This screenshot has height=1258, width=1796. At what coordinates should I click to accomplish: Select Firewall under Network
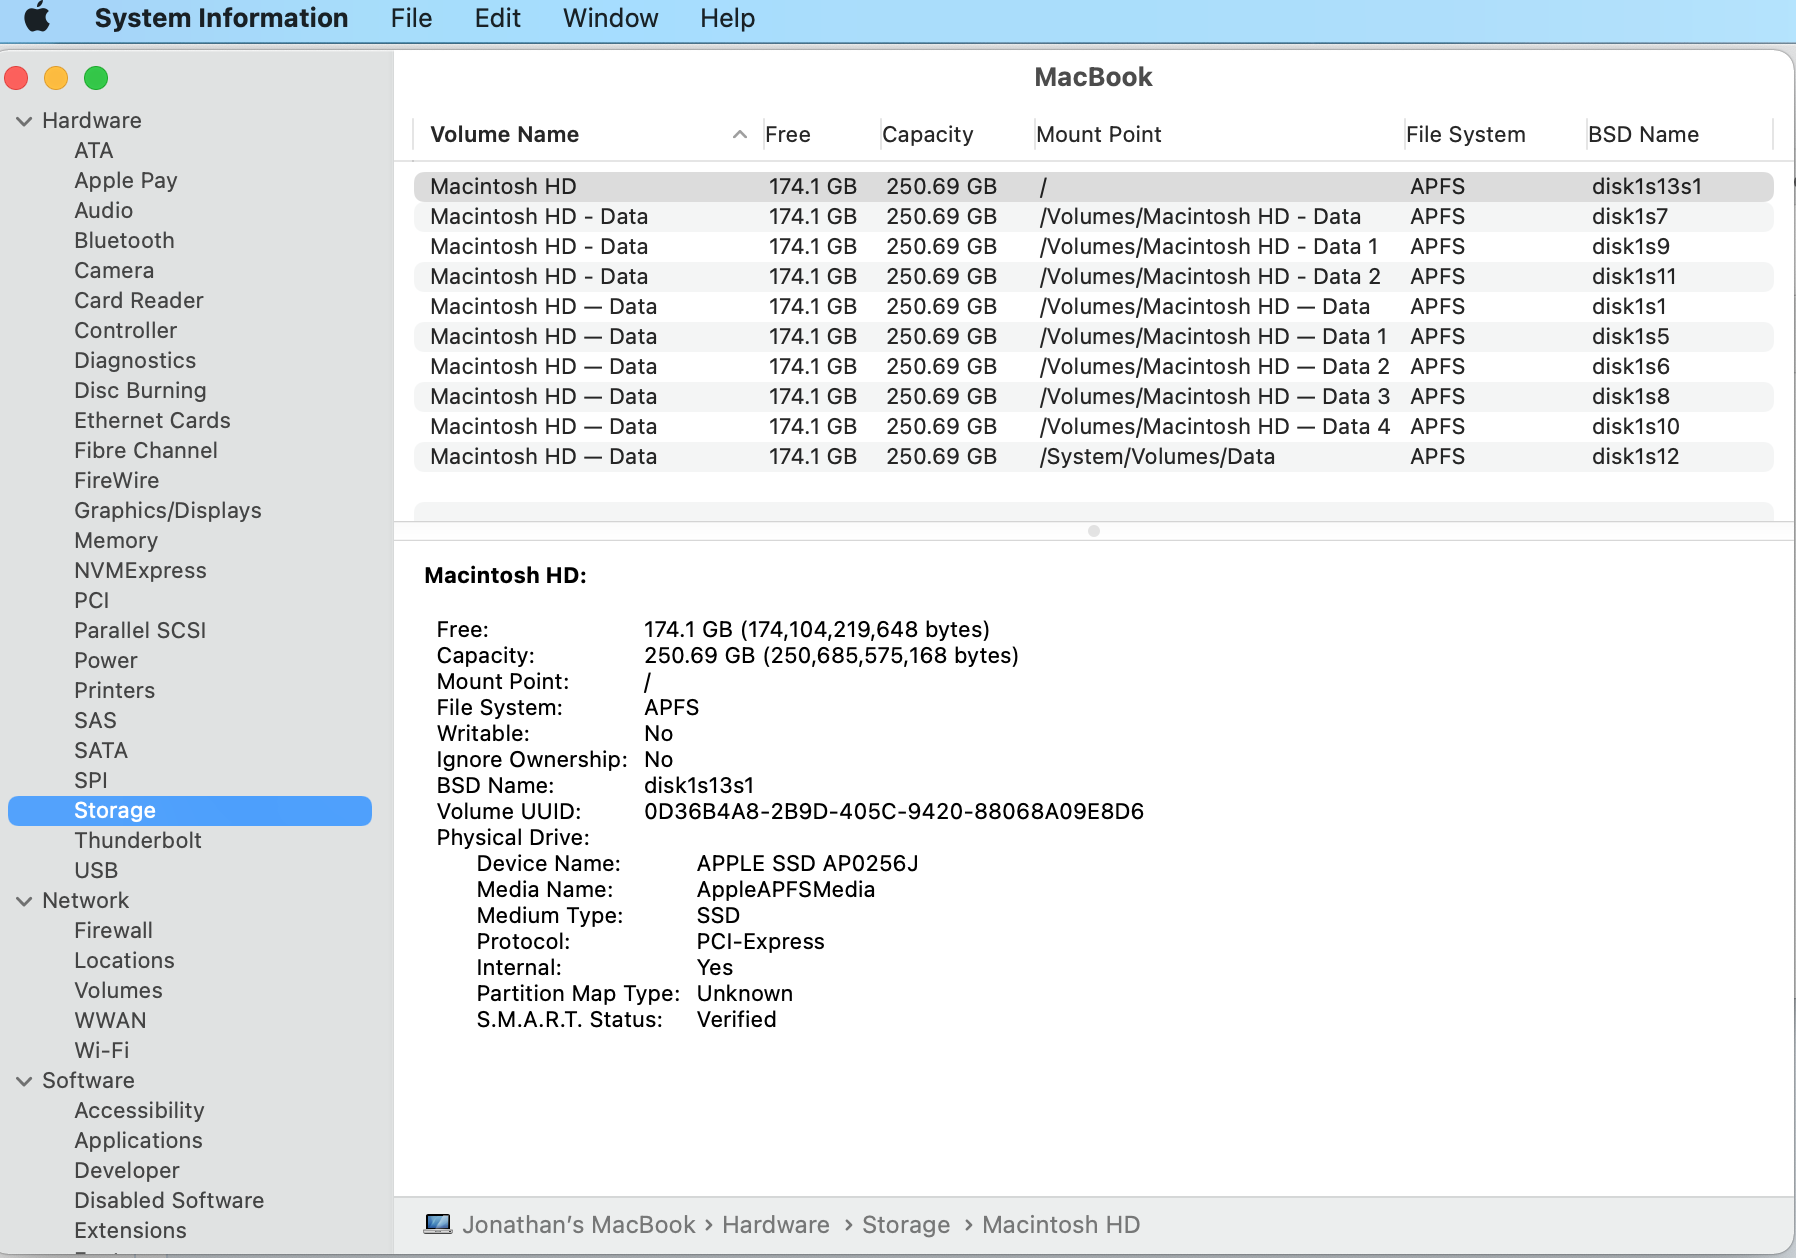pyautogui.click(x=113, y=930)
